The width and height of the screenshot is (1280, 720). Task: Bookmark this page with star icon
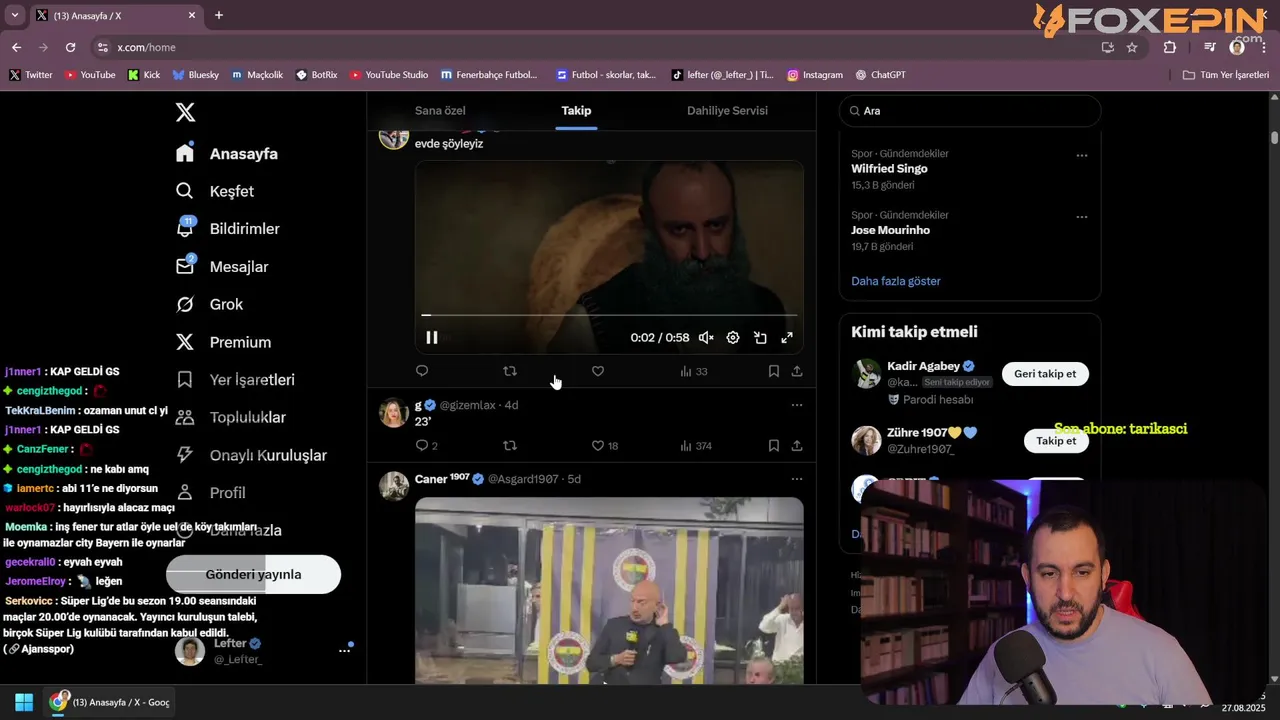1132,47
